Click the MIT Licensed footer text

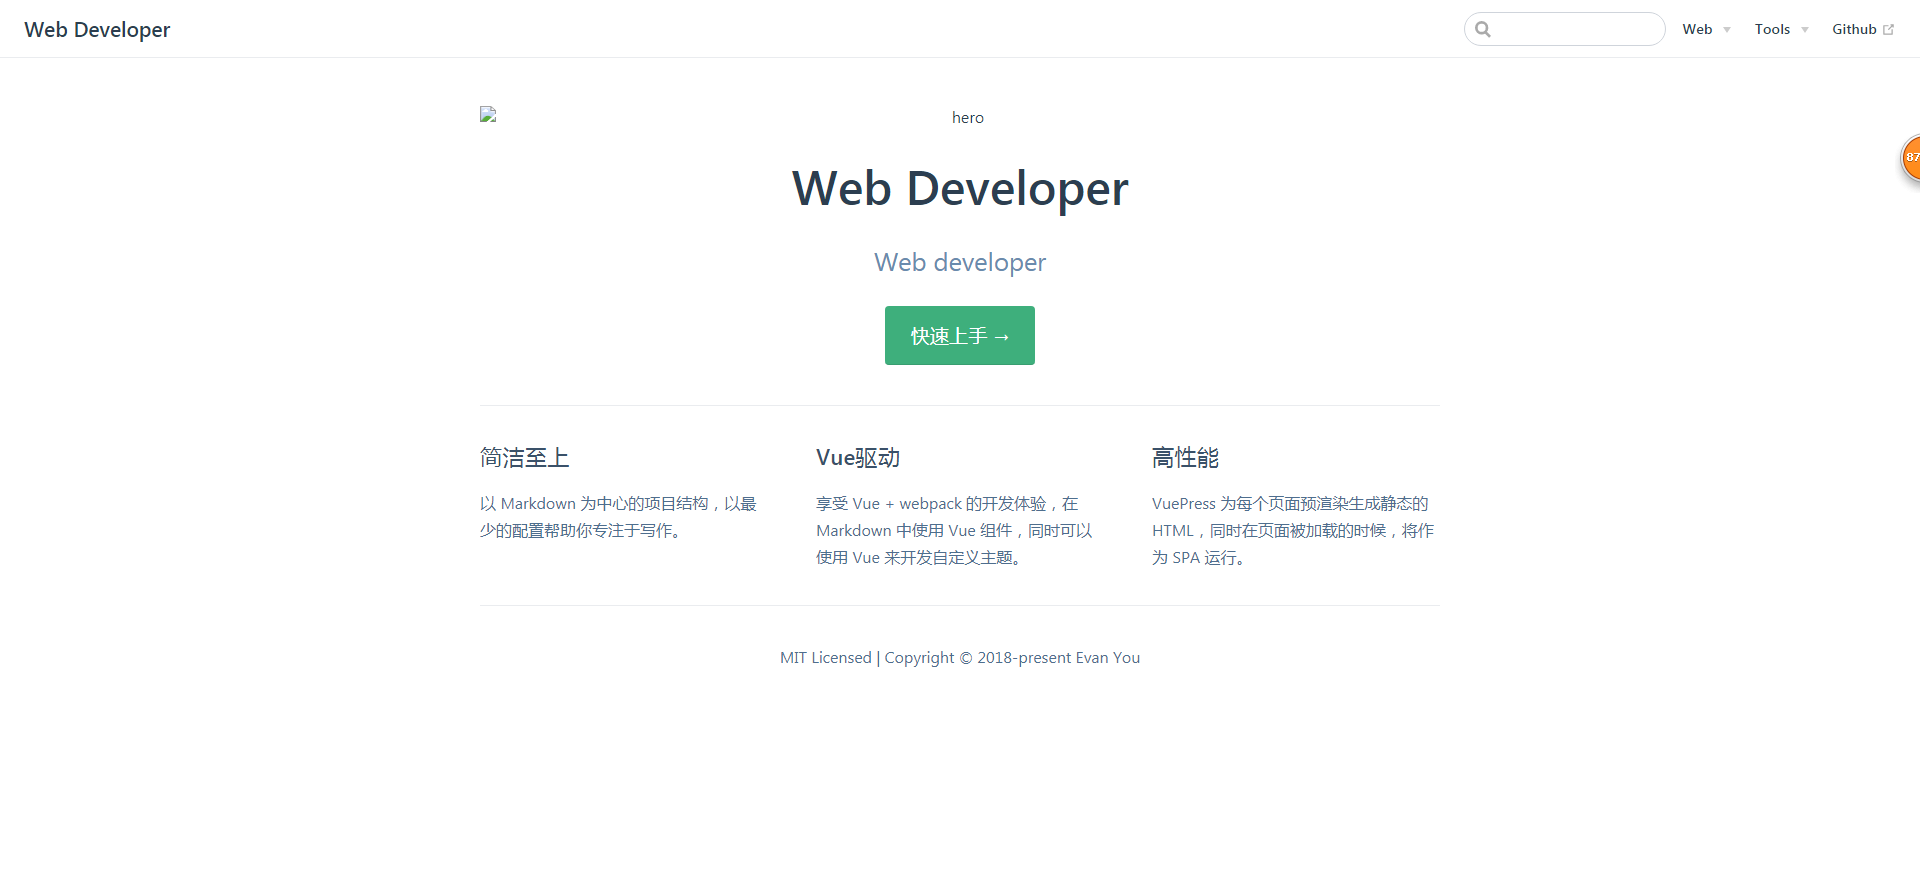826,658
